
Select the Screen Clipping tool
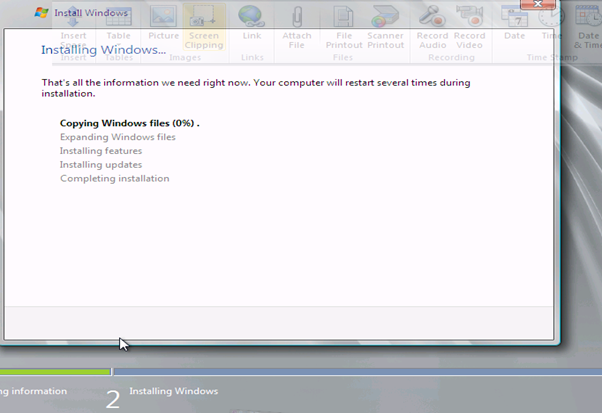tap(204, 27)
